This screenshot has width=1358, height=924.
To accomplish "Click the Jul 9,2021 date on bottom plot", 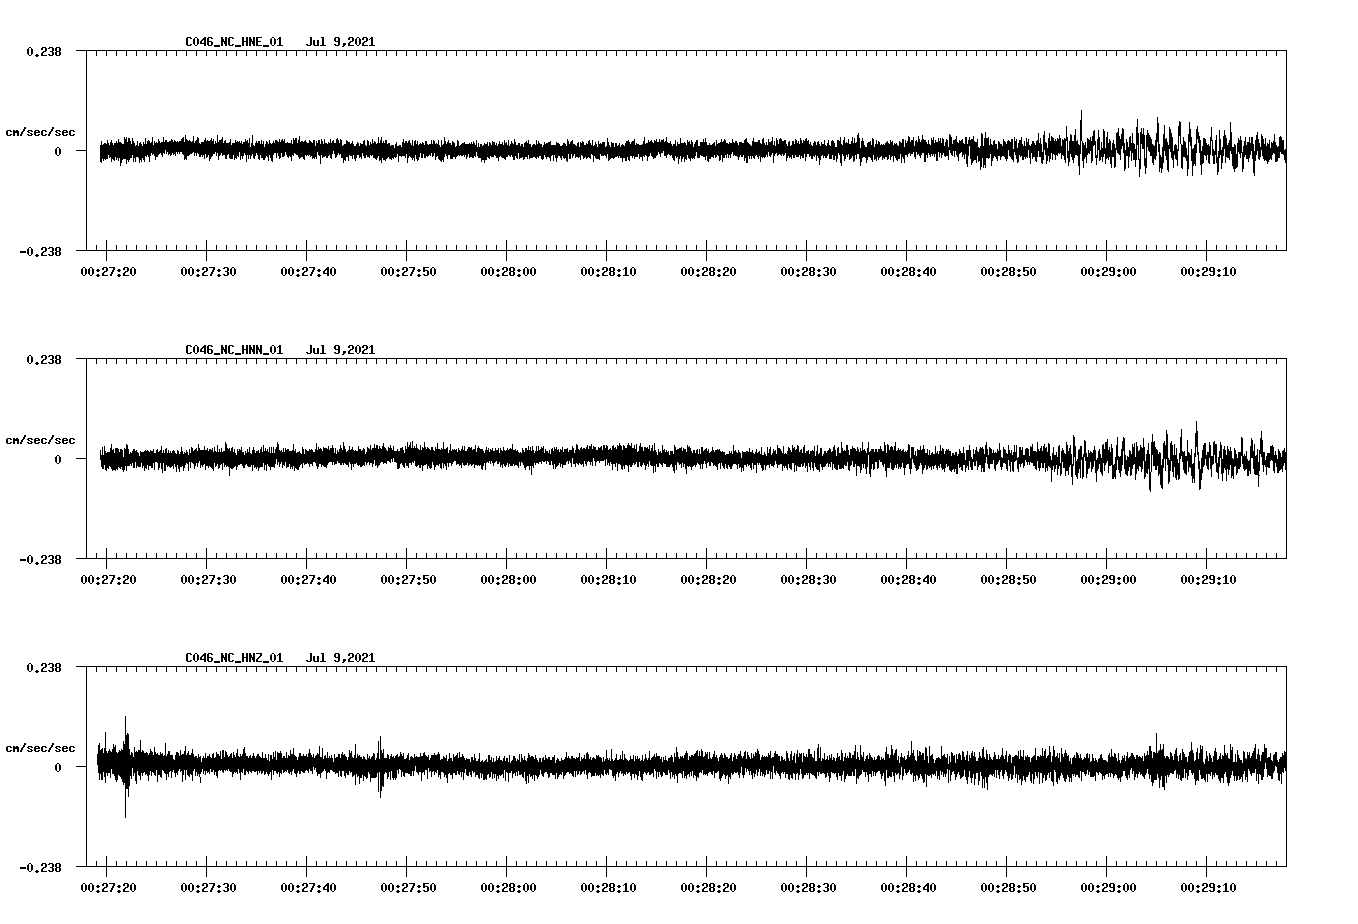I will (341, 658).
